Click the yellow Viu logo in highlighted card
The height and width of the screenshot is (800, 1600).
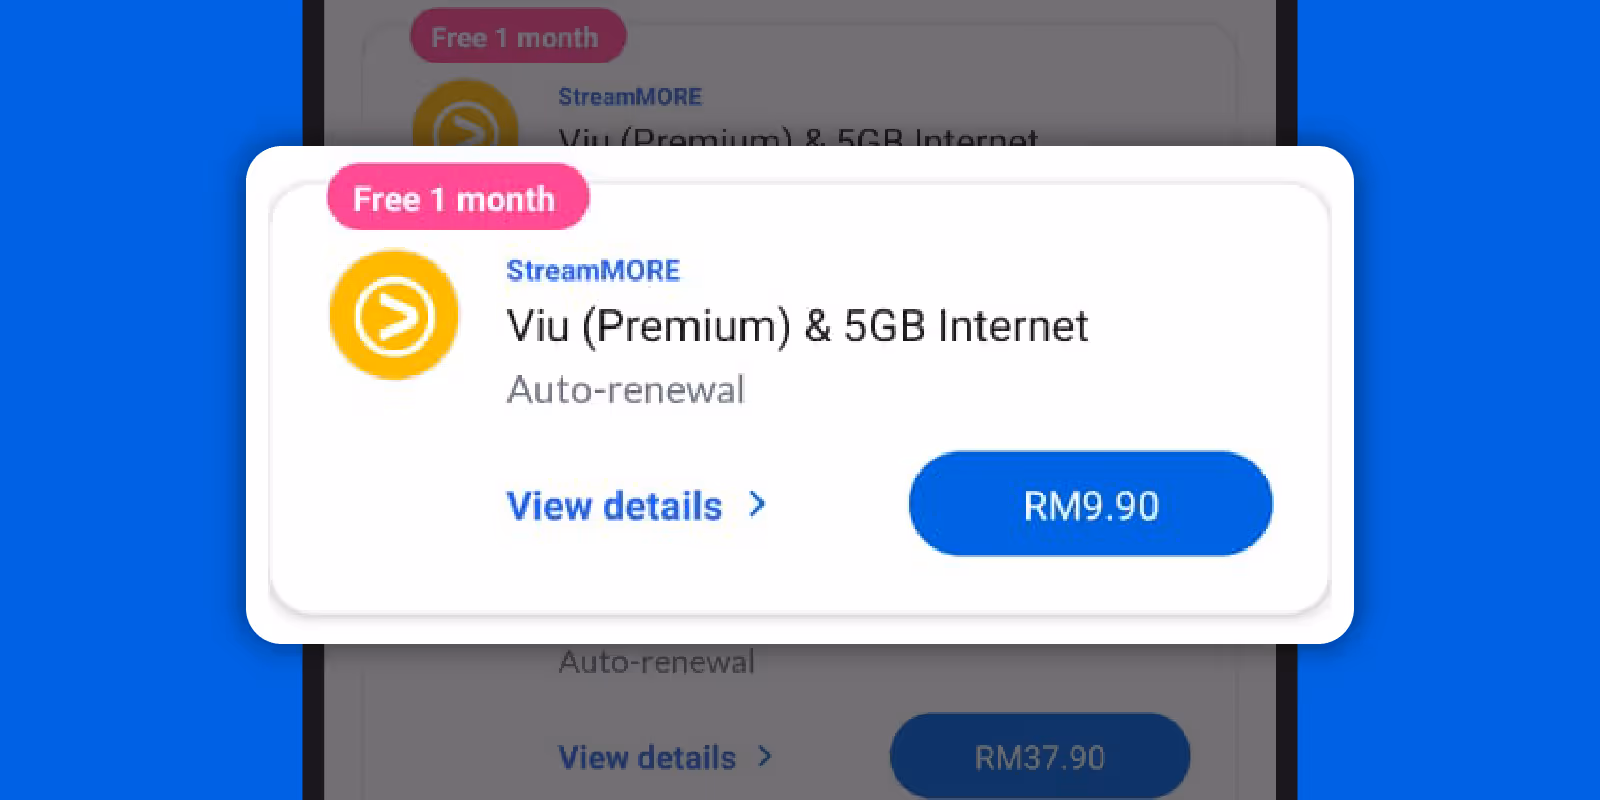click(394, 315)
